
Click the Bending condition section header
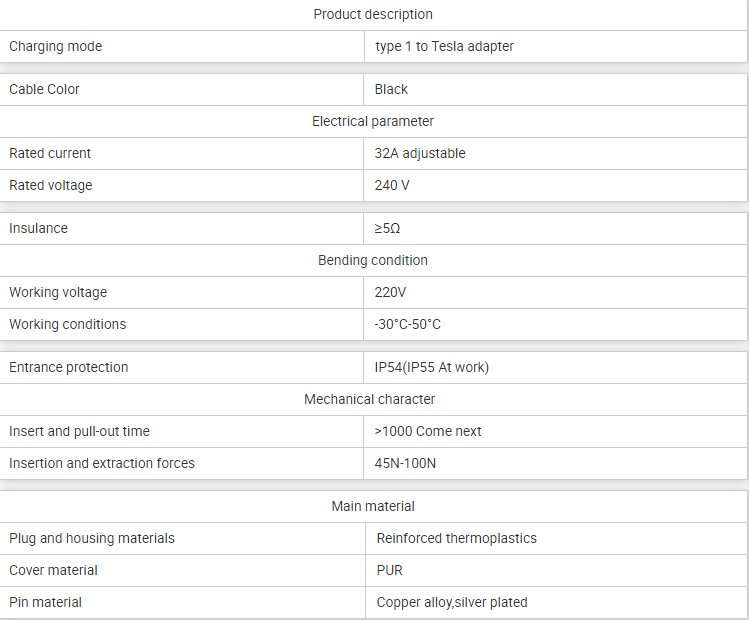pyautogui.click(x=373, y=260)
